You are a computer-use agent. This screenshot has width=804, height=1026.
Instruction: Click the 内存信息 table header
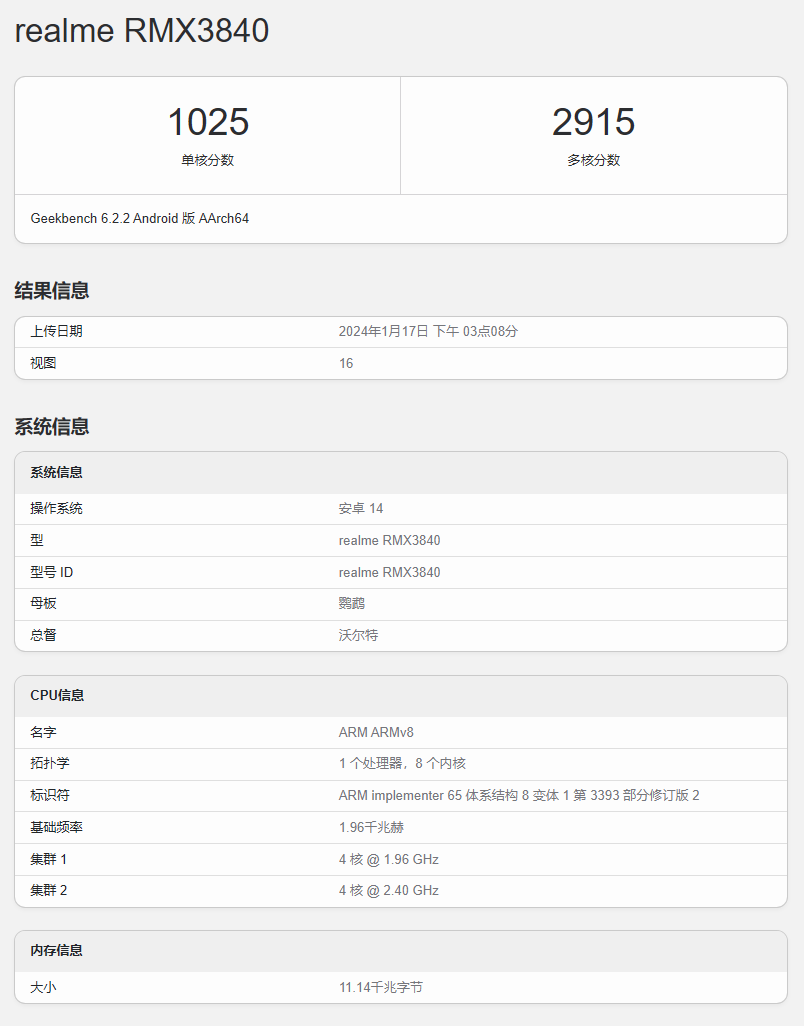point(57,950)
